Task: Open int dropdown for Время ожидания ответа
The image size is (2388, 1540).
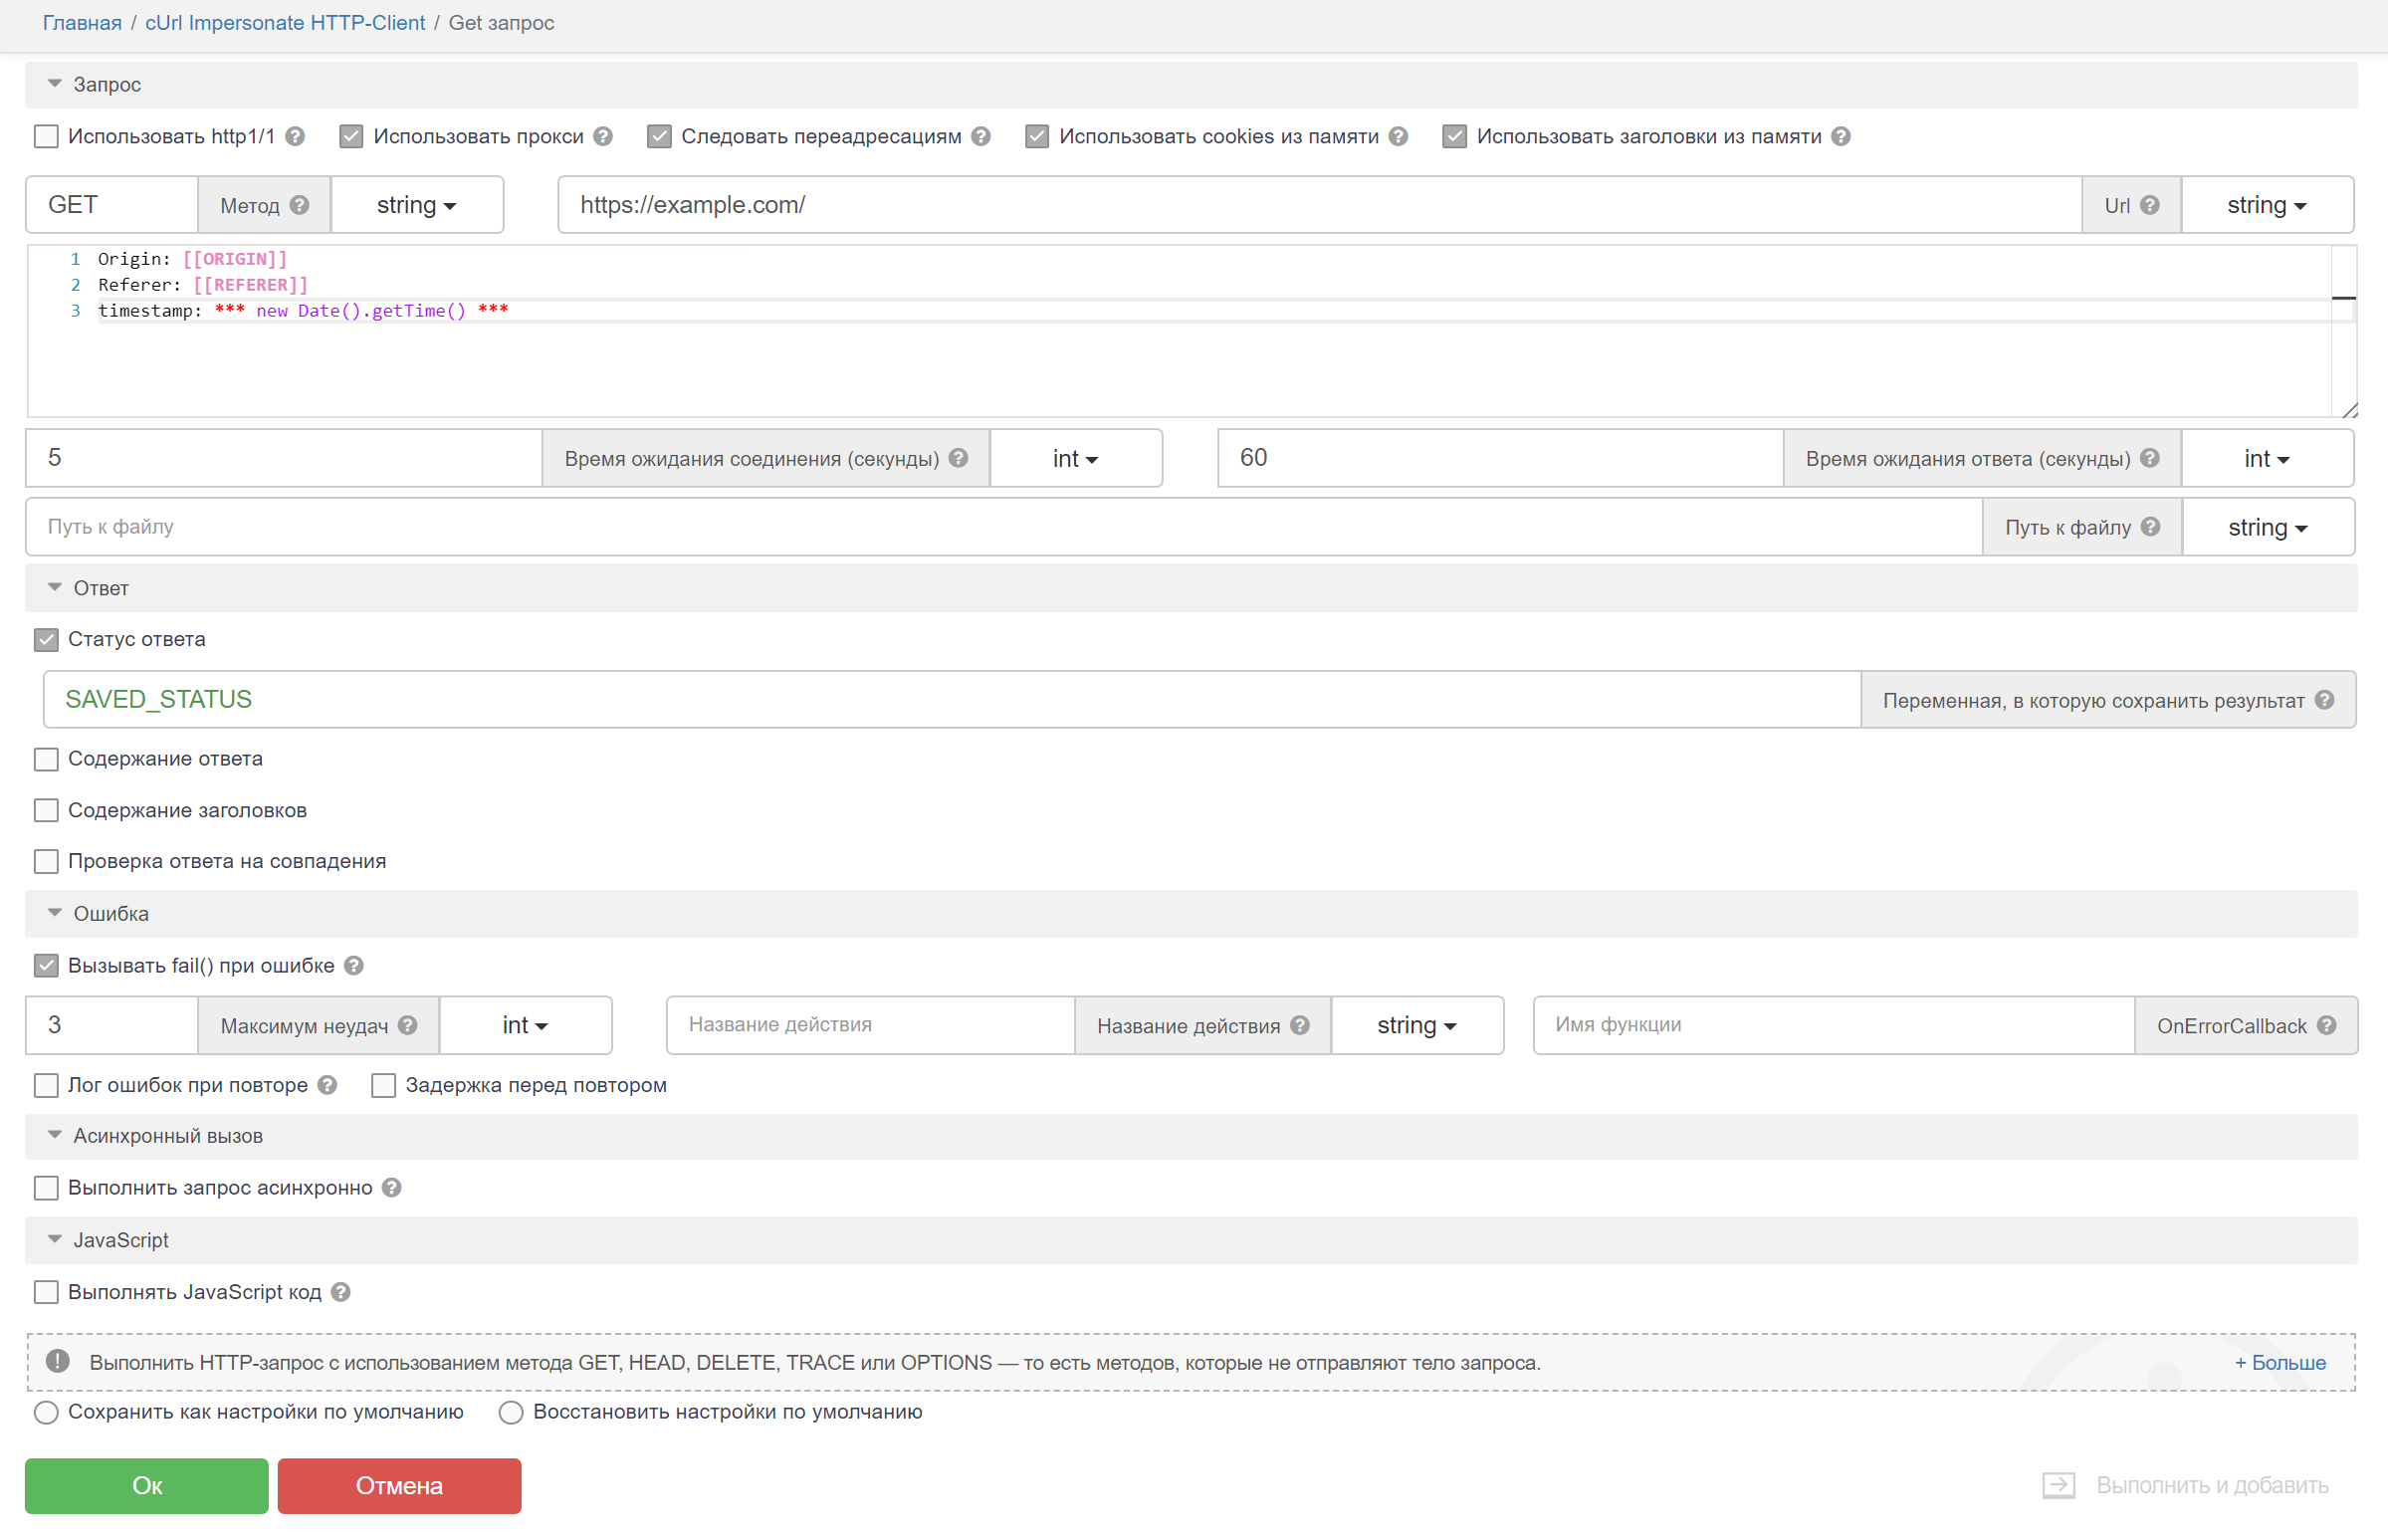Action: pyautogui.click(x=2266, y=458)
